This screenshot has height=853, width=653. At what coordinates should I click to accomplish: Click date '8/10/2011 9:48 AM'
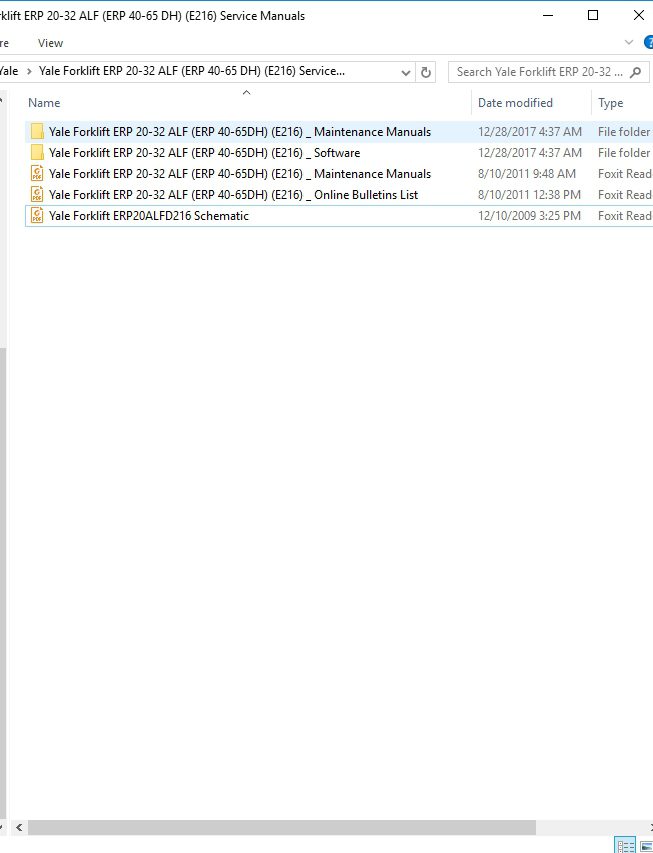tap(527, 174)
